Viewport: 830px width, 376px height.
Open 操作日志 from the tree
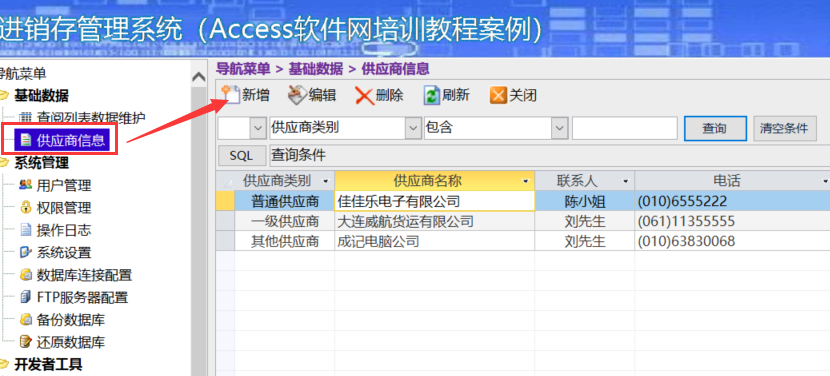coord(64,230)
